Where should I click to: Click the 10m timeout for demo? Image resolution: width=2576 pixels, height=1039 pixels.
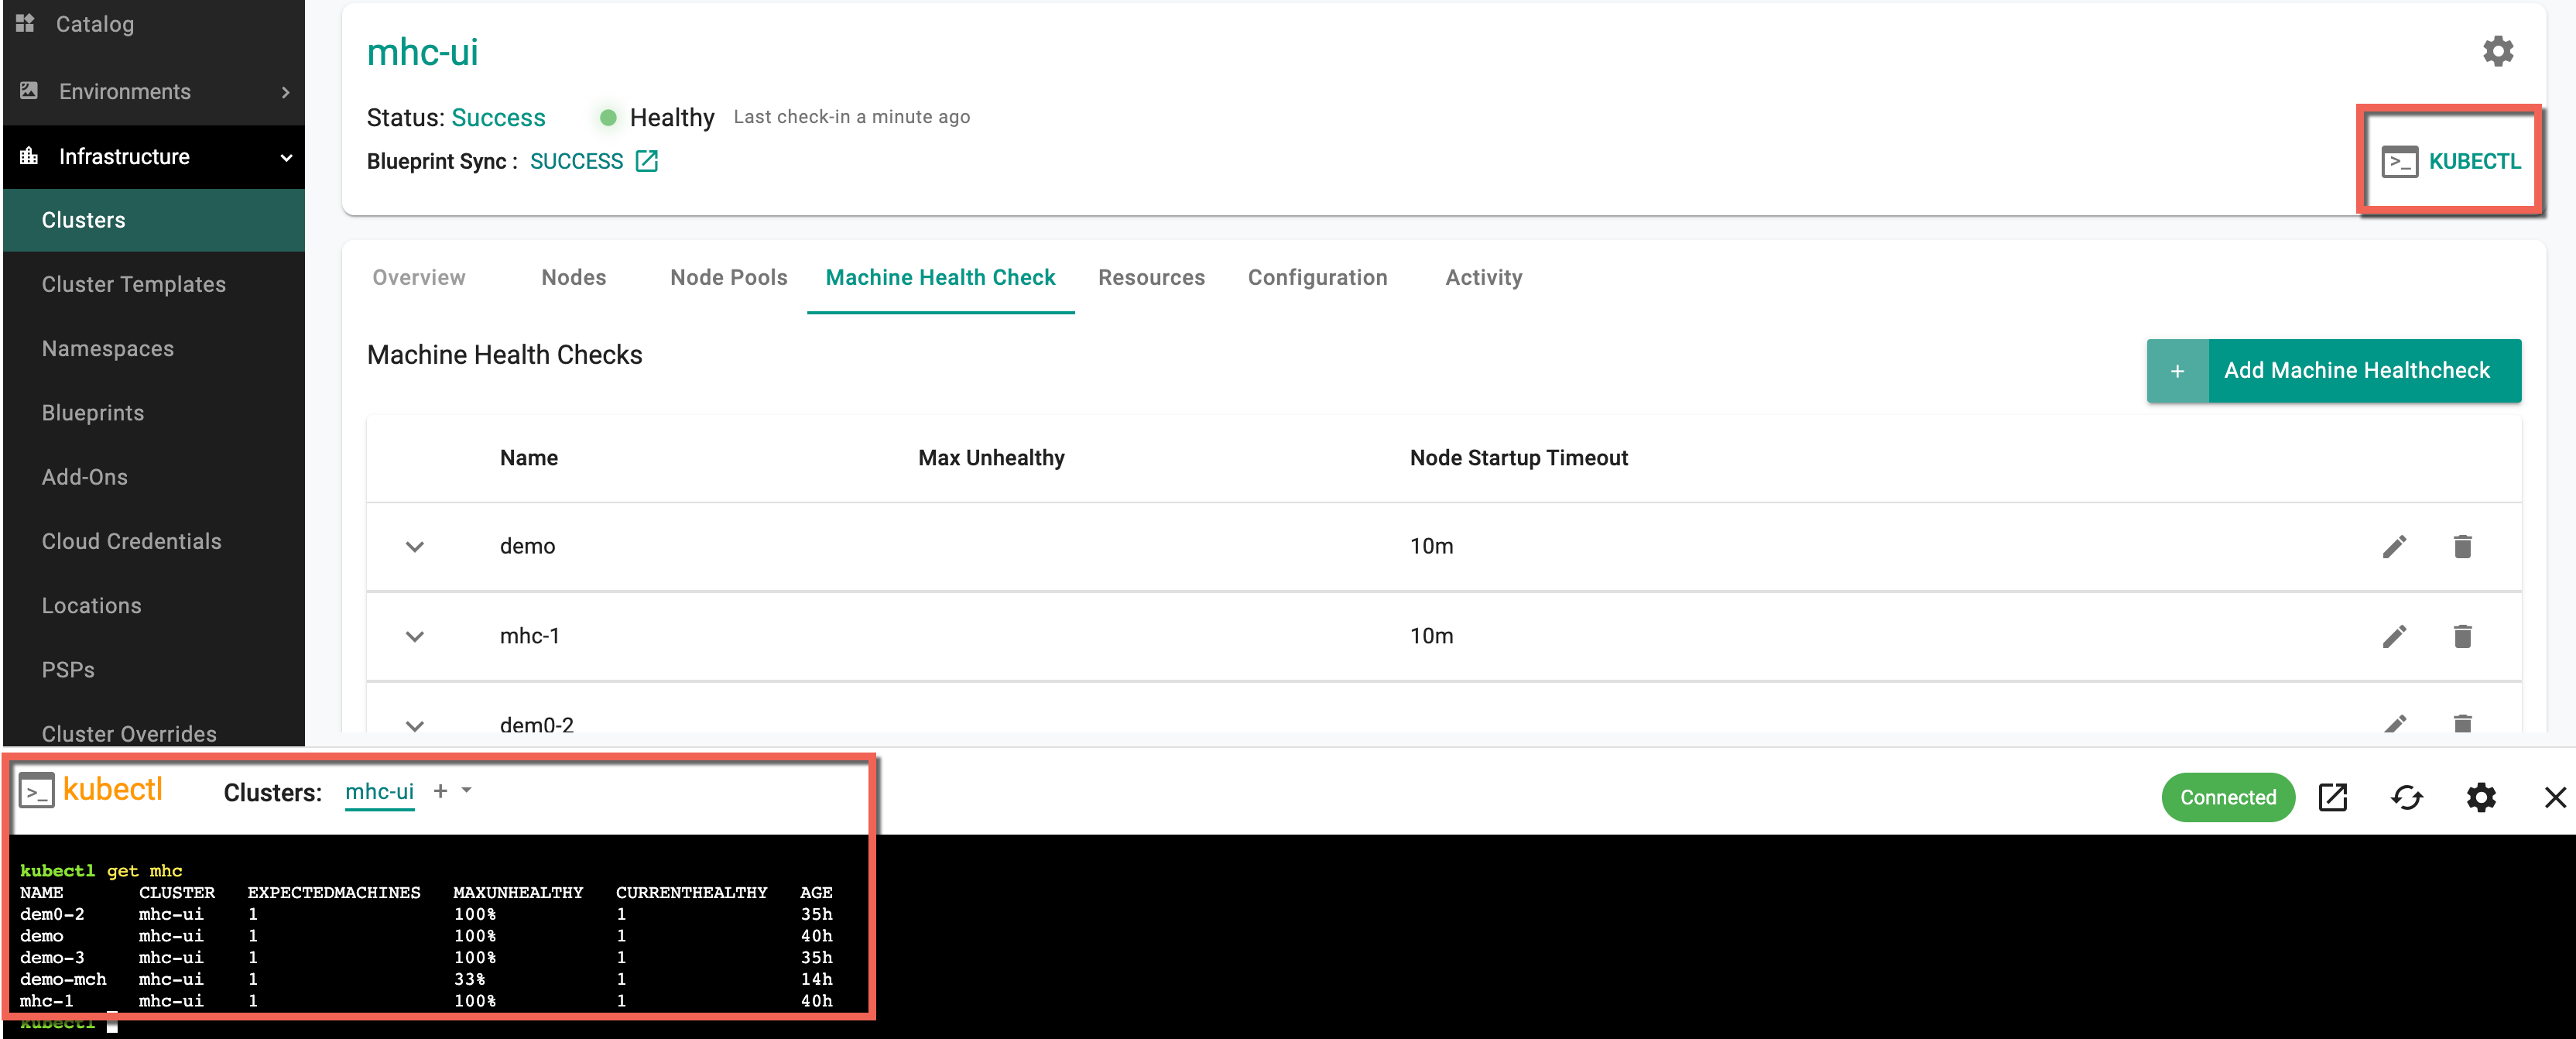[x=1431, y=547]
